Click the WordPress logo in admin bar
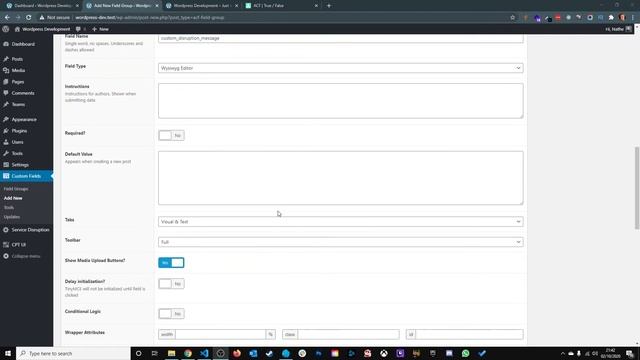Screen dimensions: 640x360 (x=6, y=29)
